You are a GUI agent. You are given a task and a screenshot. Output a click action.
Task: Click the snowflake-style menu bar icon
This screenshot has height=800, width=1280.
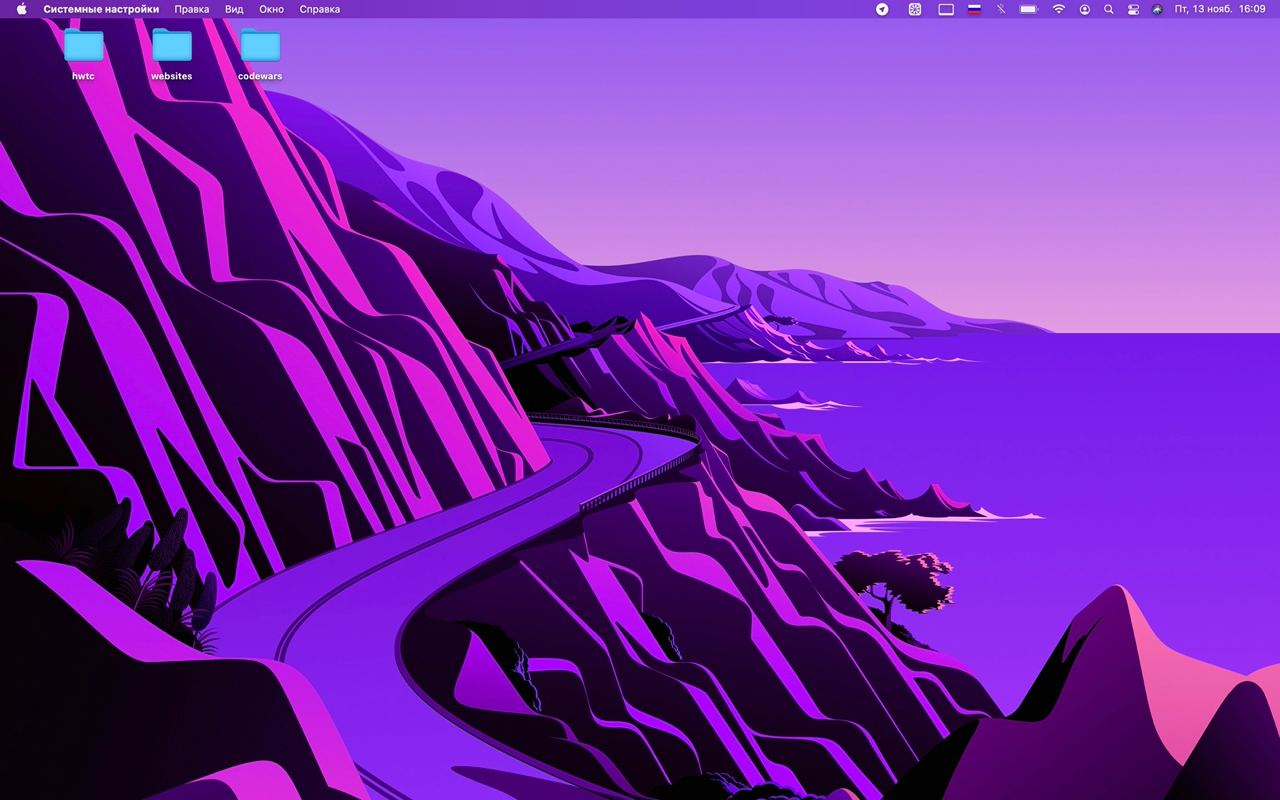[914, 9]
